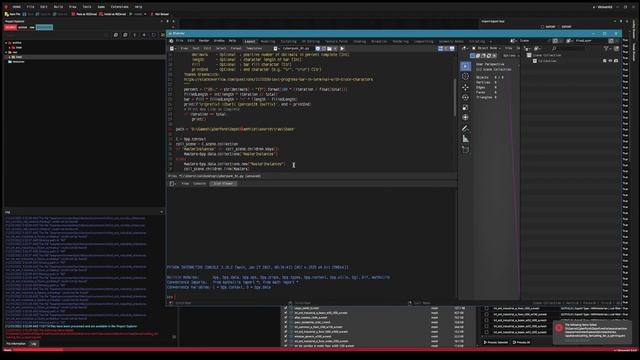The width and height of the screenshot is (640, 360).
Task: Open the Python console editor type dropdown
Action: [173, 184]
